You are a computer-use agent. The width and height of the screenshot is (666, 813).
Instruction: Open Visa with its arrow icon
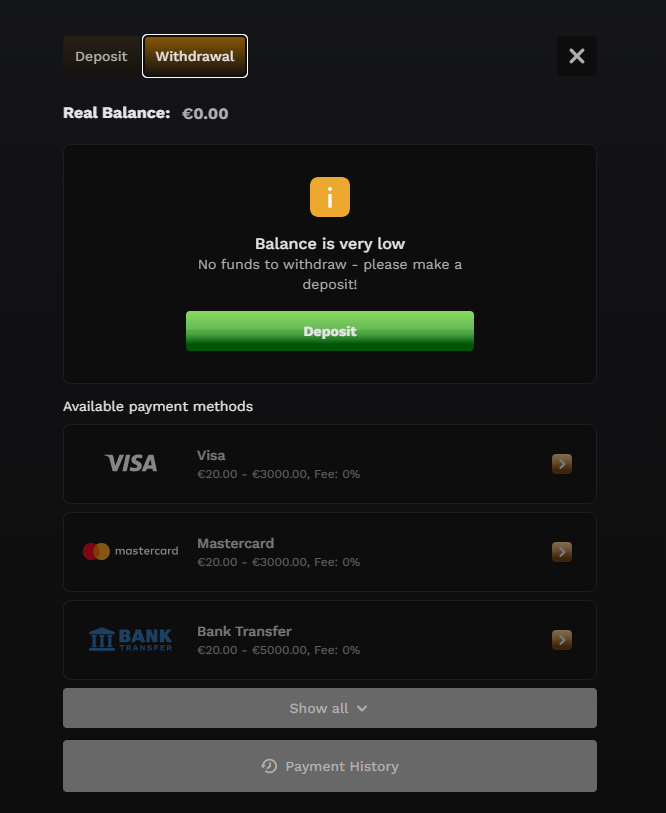coord(562,464)
